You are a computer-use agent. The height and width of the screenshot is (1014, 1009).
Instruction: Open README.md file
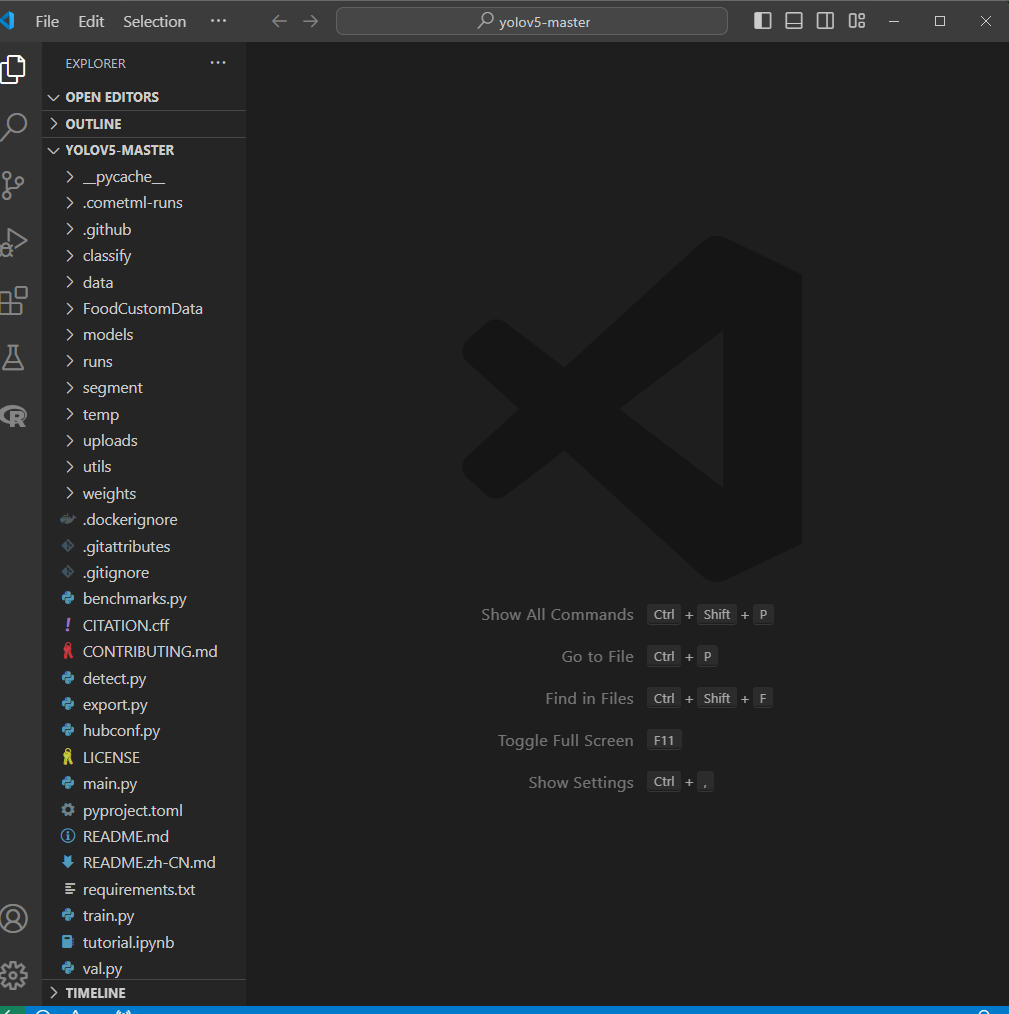pos(144,836)
